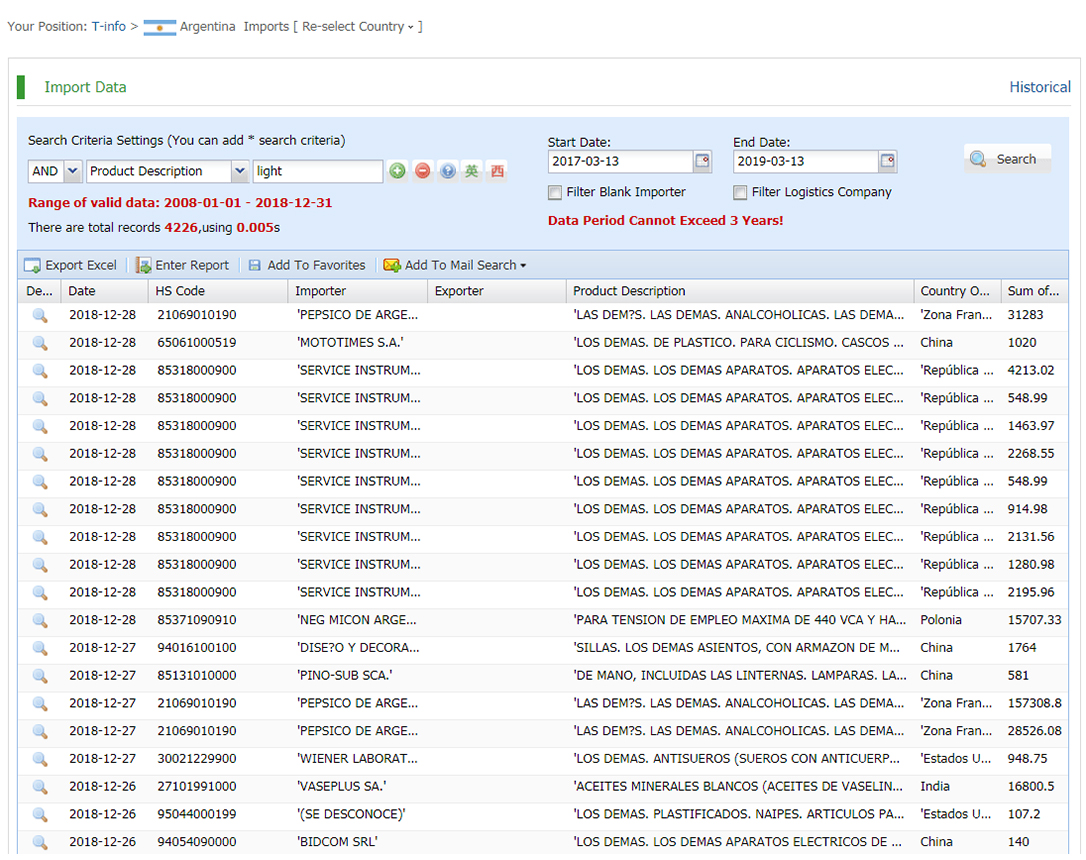Sort by Exporter column header
1086x860 pixels.
[497, 291]
